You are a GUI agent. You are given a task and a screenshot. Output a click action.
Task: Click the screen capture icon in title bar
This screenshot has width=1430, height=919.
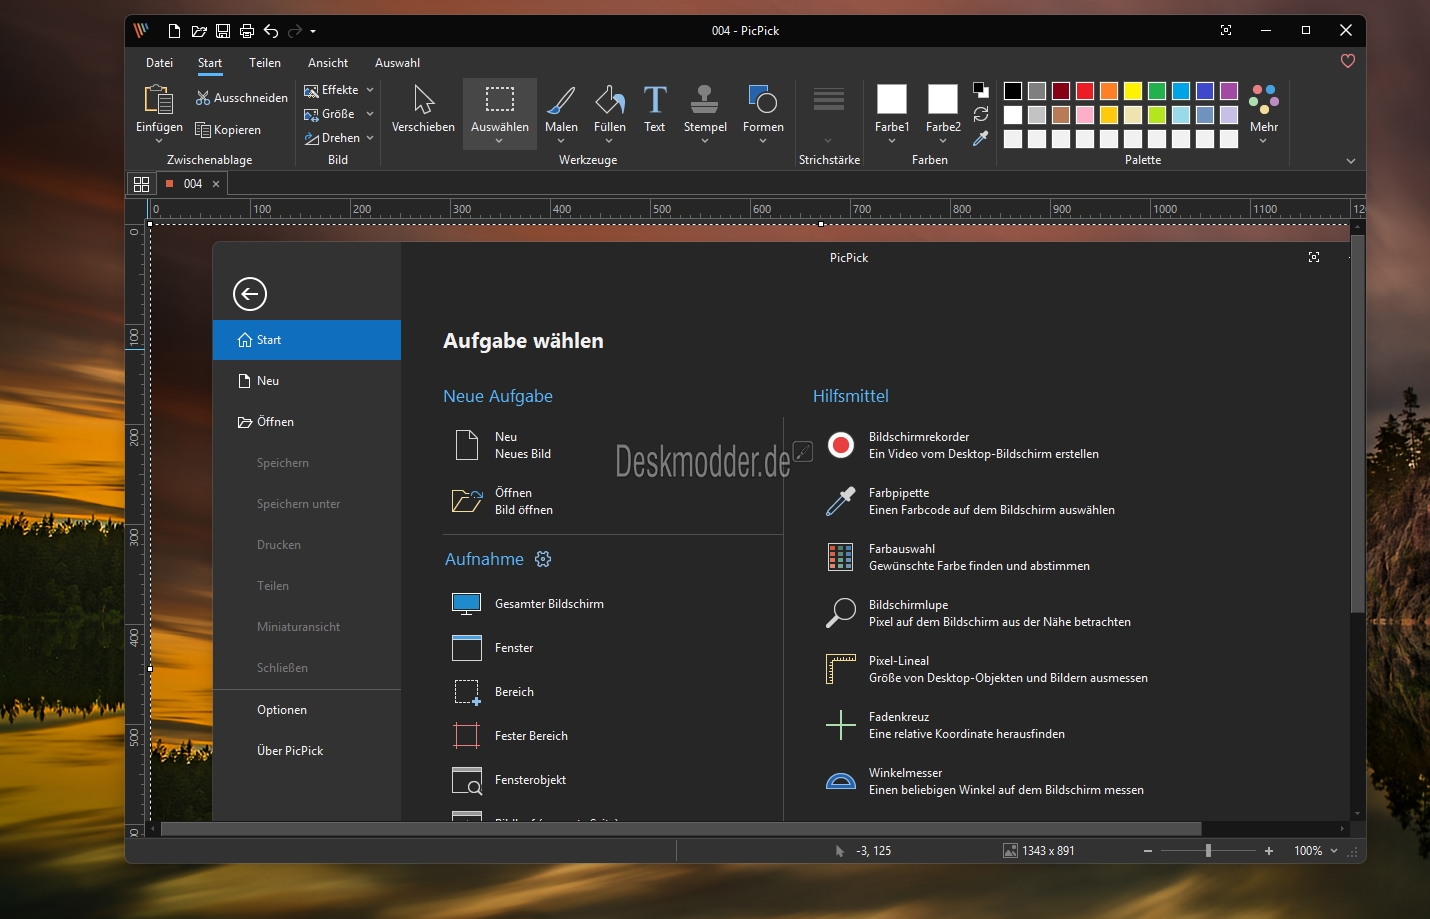click(x=1226, y=31)
